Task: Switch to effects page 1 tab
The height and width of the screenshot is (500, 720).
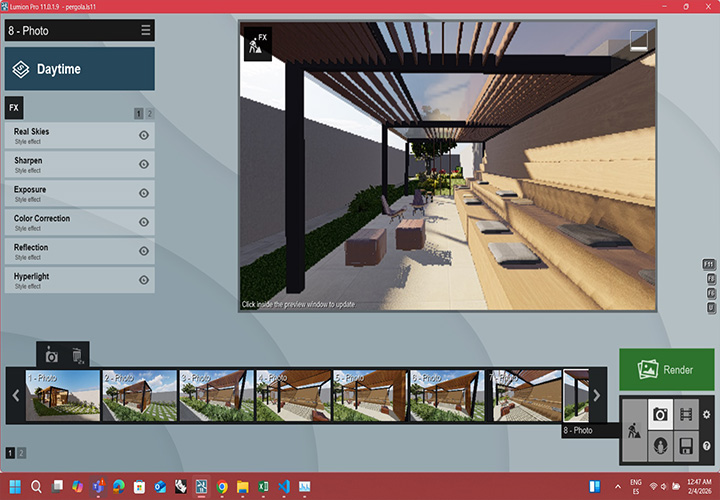Action: 139,113
